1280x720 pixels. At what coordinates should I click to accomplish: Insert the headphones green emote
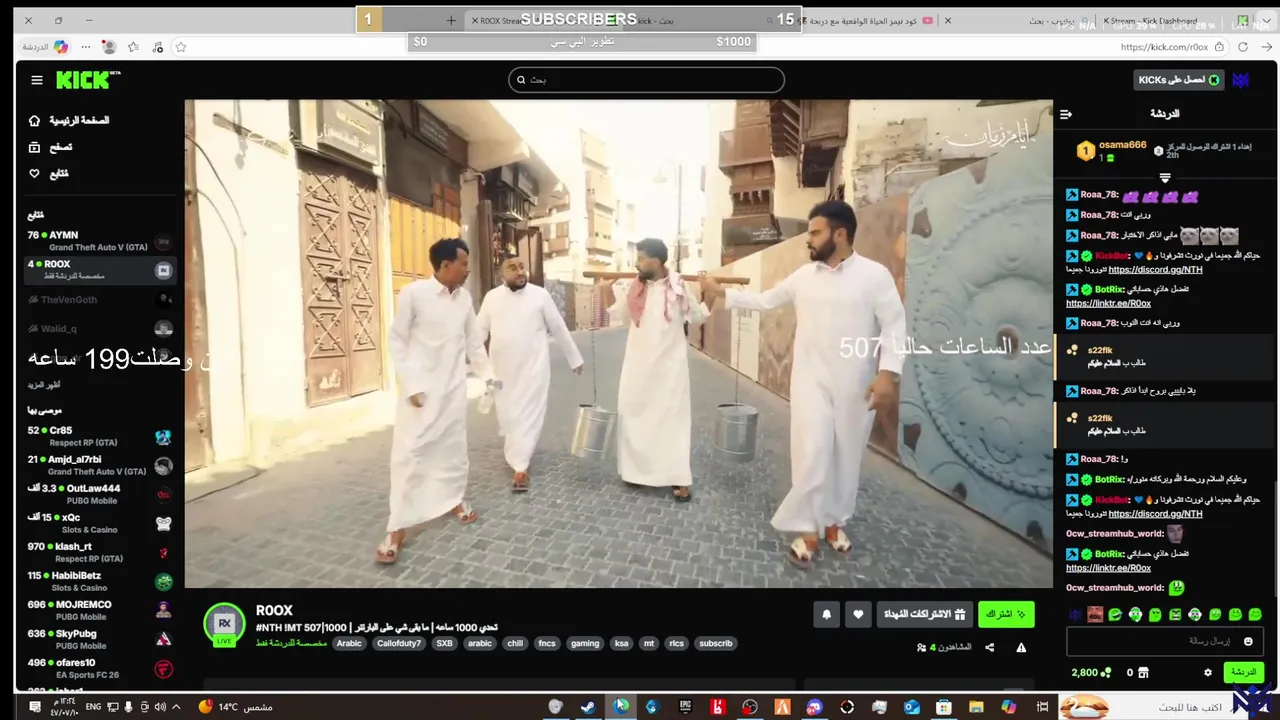(x=1135, y=614)
